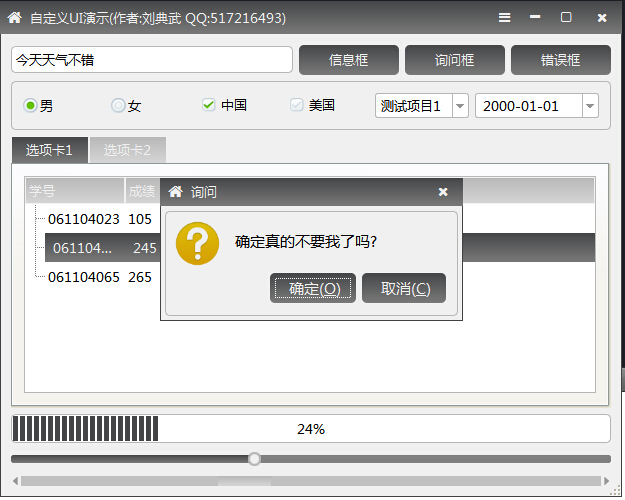Click the home icon in main title bar

[15, 18]
